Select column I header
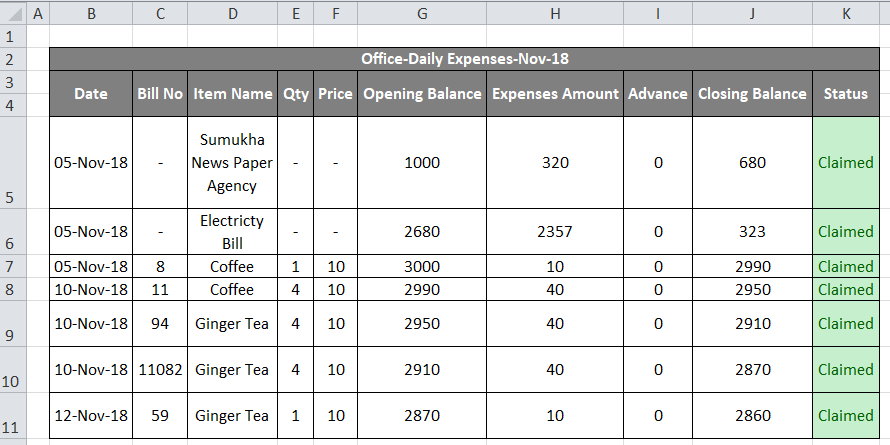This screenshot has height=445, width=890. coord(658,12)
